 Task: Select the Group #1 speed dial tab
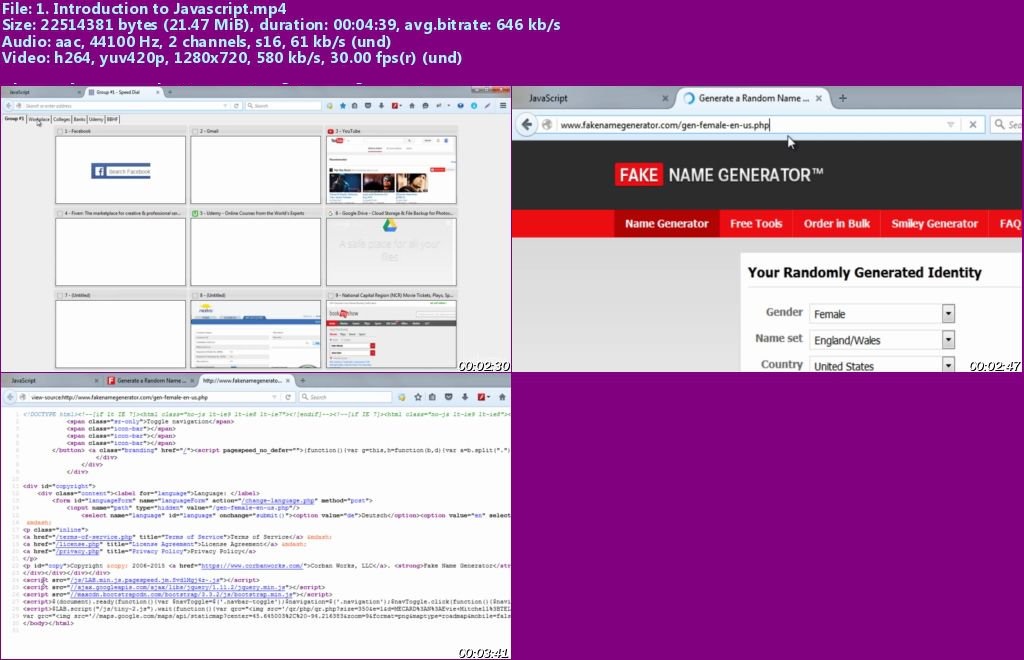(x=14, y=119)
